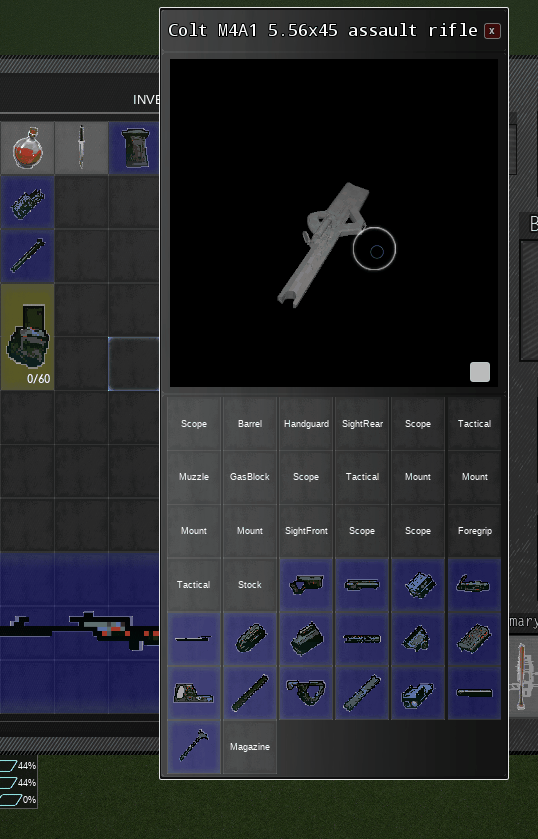Open the Foregrip mod slot
The height and width of the screenshot is (839, 538).
pyautogui.click(x=474, y=531)
